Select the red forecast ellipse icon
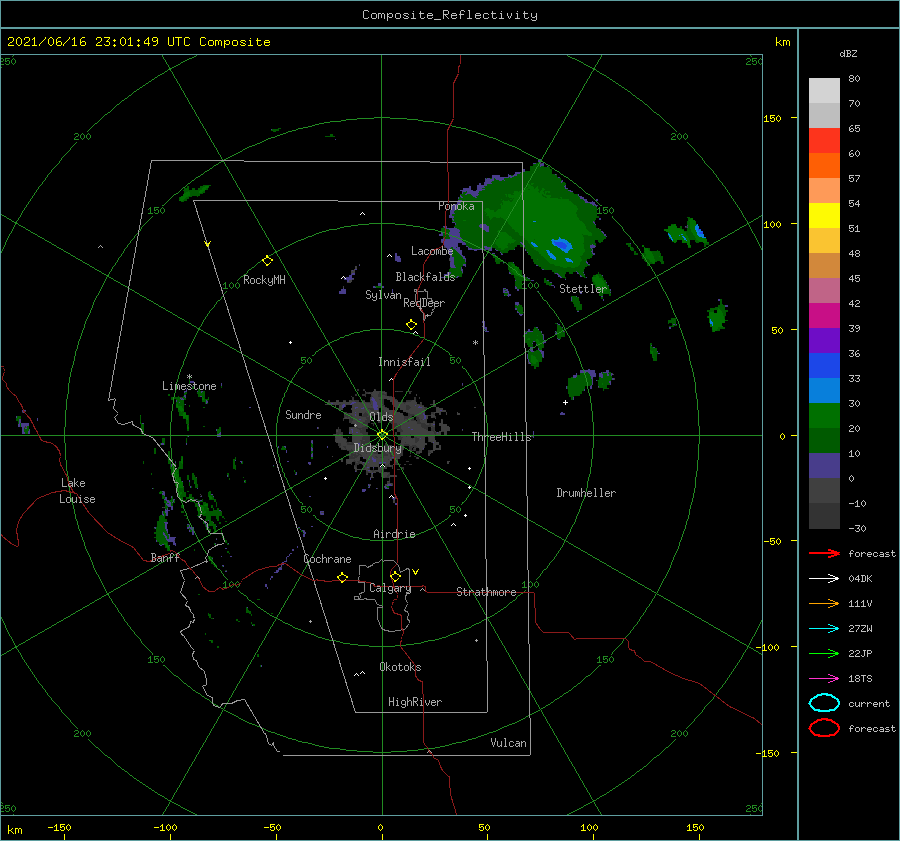The image size is (900, 841). (x=824, y=728)
